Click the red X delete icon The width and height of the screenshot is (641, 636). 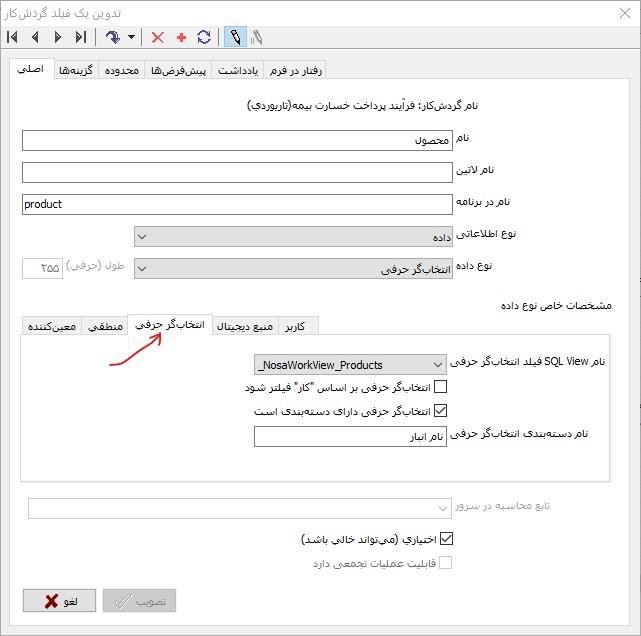[157, 37]
